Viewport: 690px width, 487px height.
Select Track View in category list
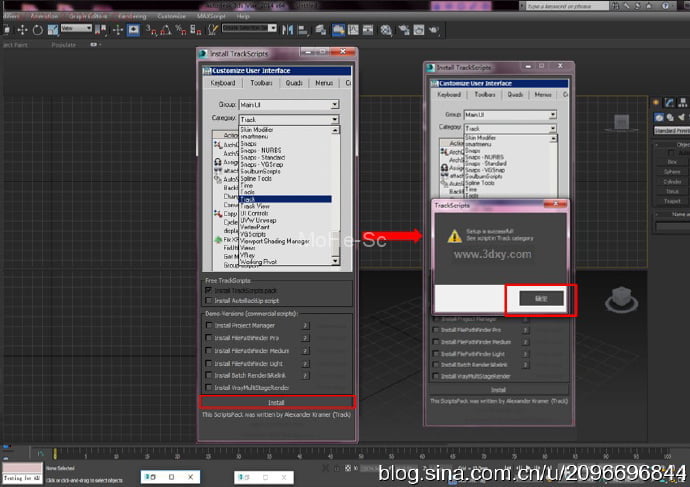pyautogui.click(x=257, y=207)
